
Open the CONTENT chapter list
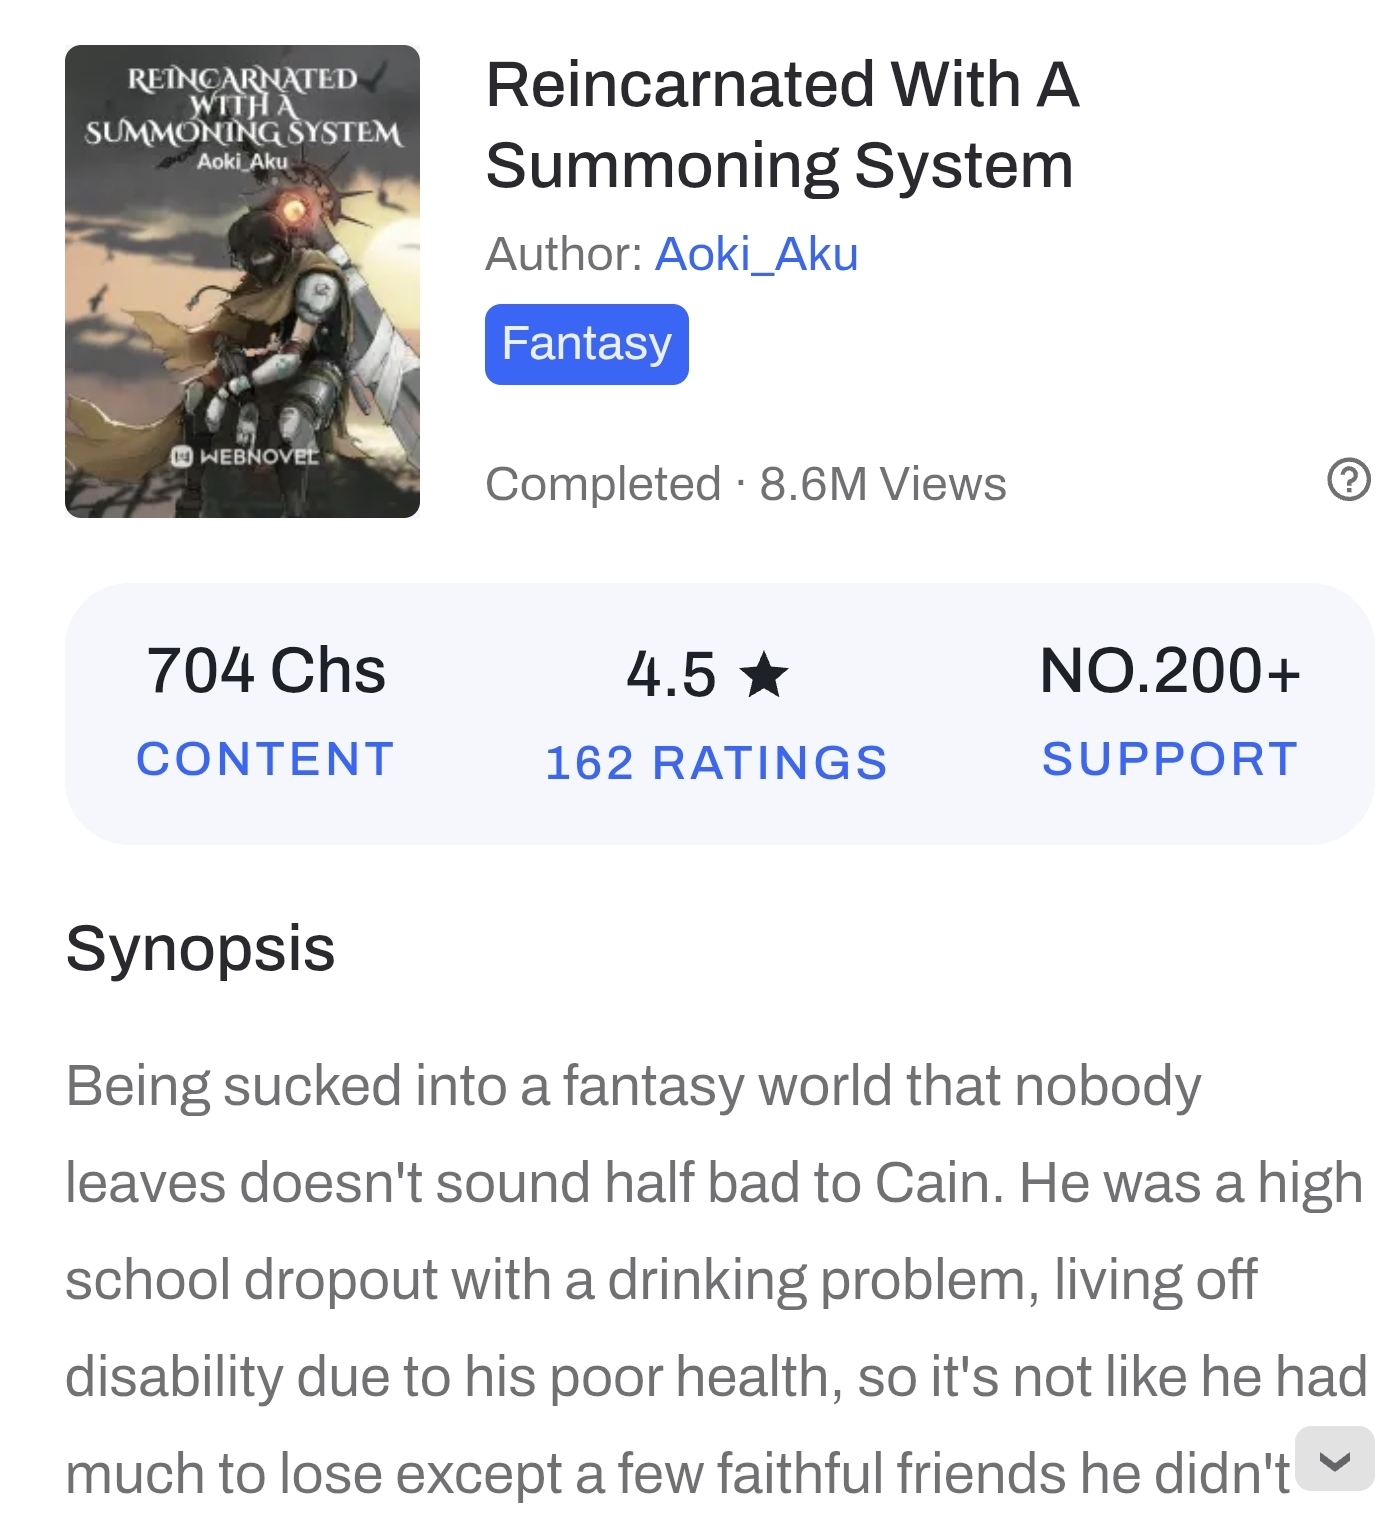pyautogui.click(x=266, y=759)
